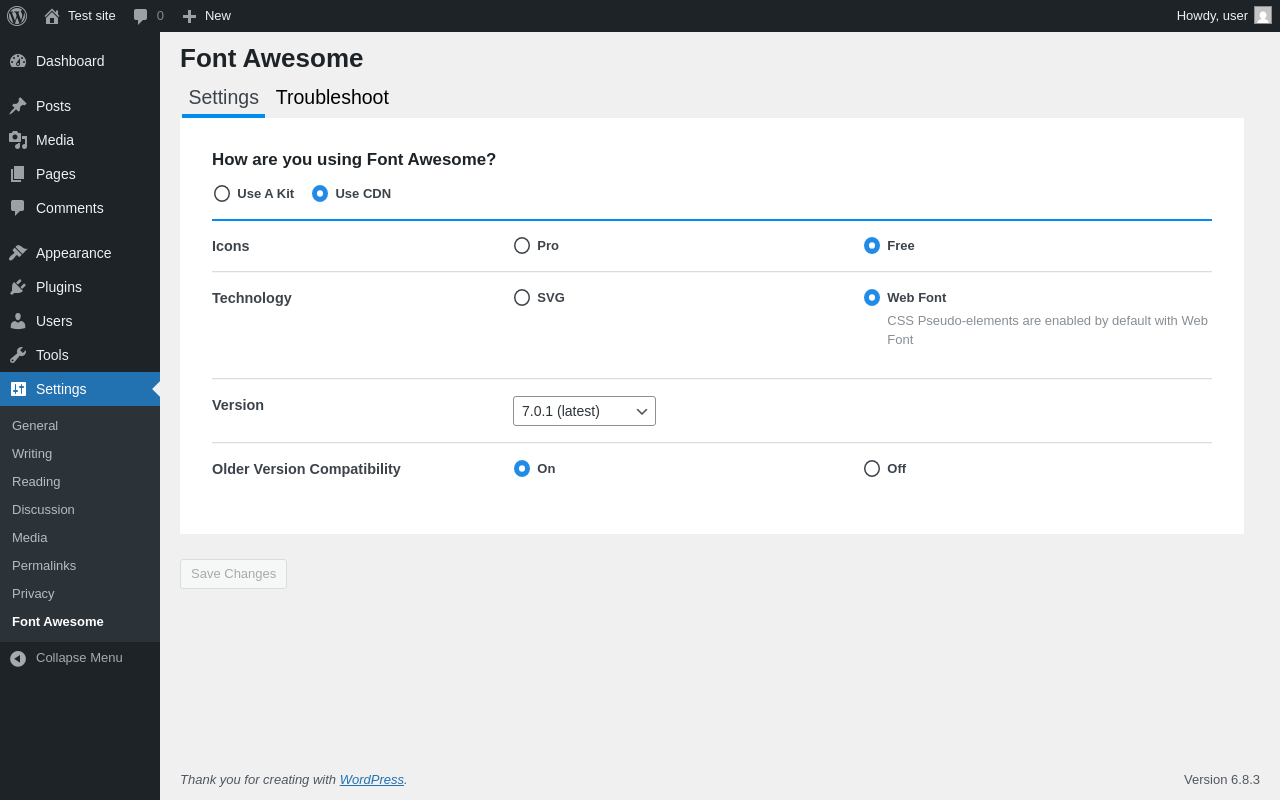This screenshot has height=800, width=1280.
Task: Open the Appearance menu item
Action: [73, 253]
